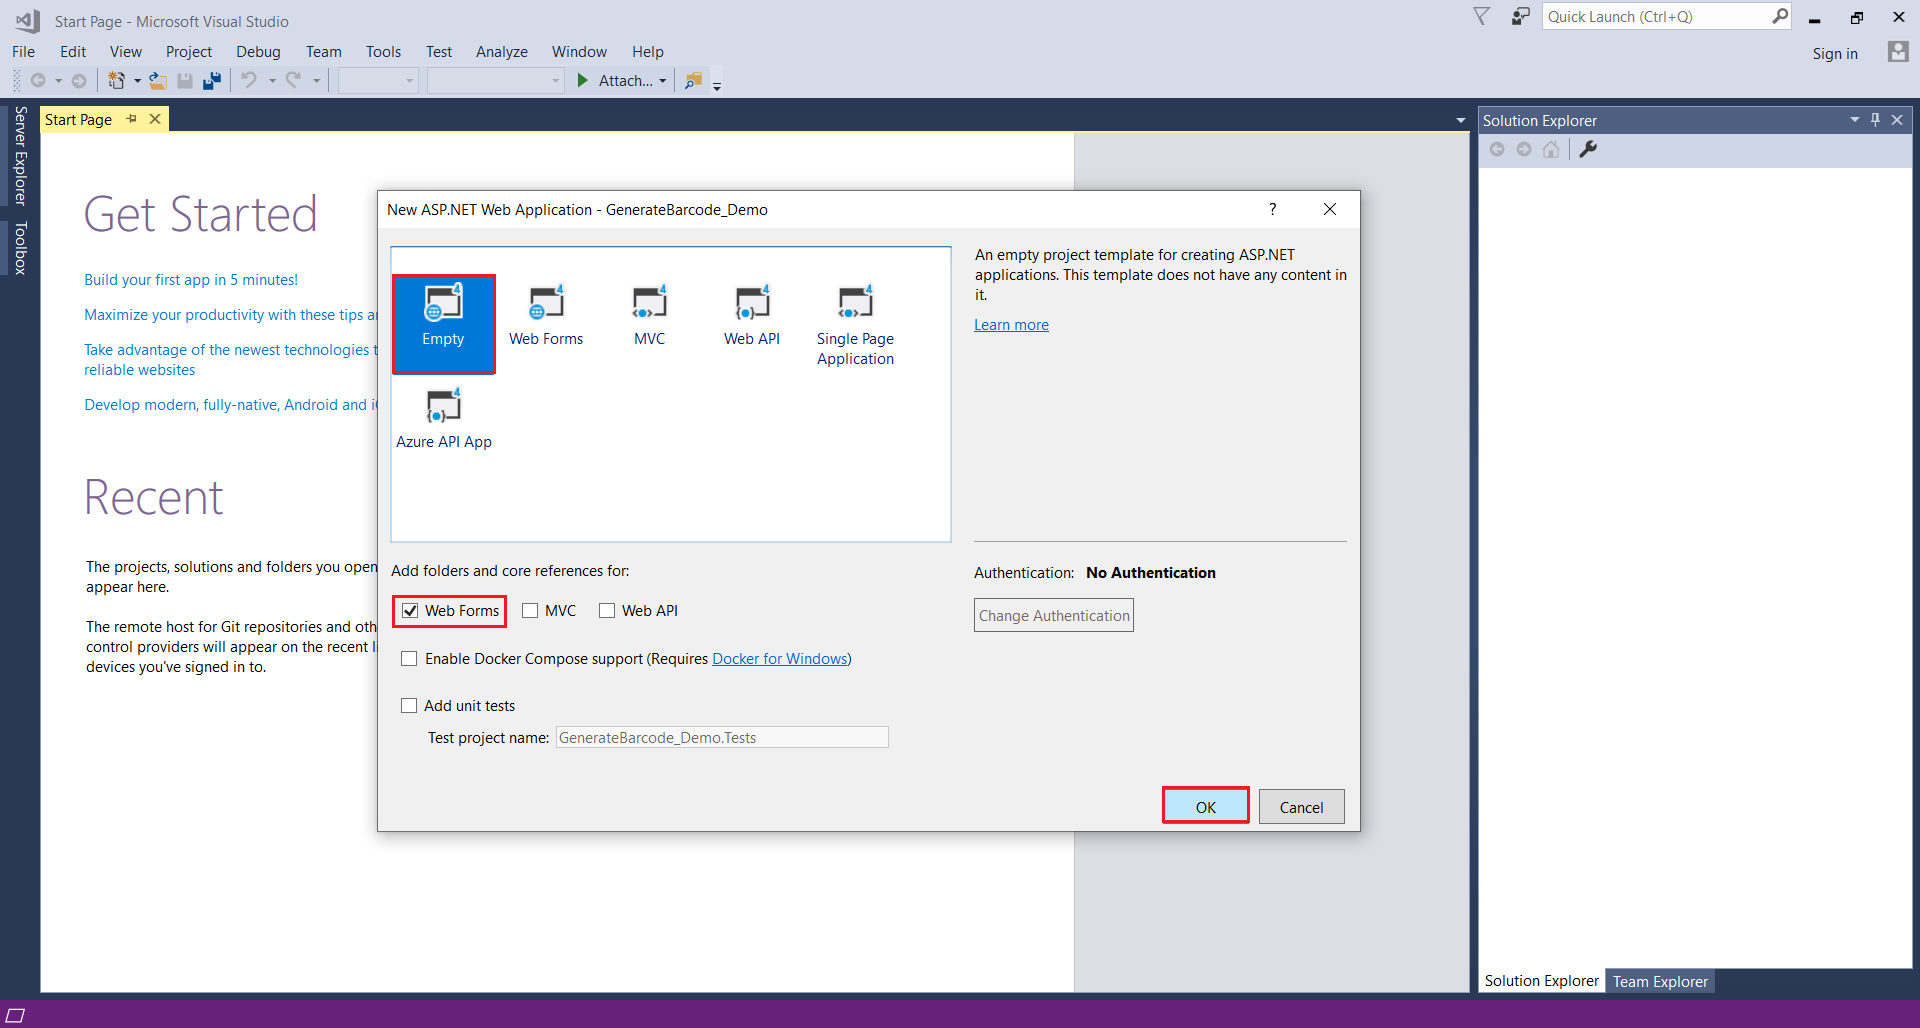Close the Start Page tab
The height and width of the screenshot is (1028, 1920).
[155, 119]
